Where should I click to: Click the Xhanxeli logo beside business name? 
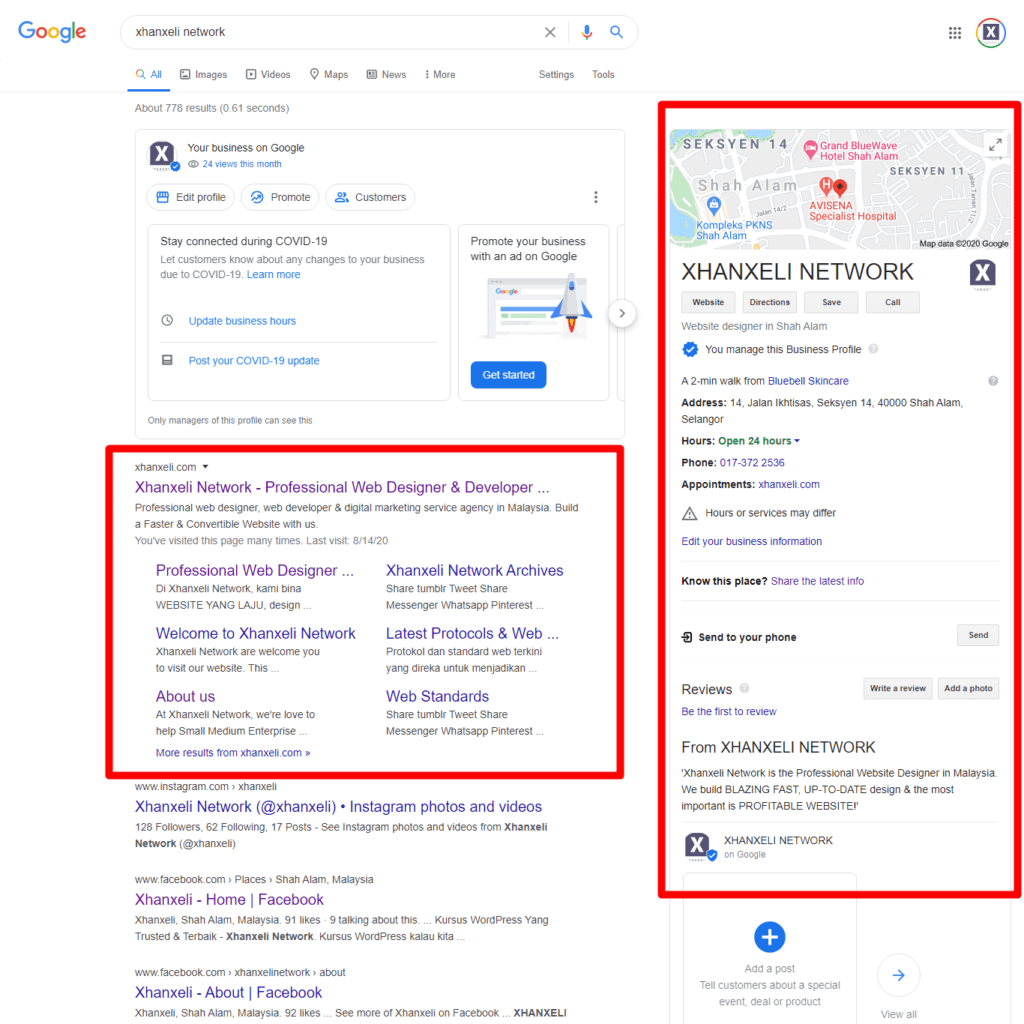coord(982,274)
